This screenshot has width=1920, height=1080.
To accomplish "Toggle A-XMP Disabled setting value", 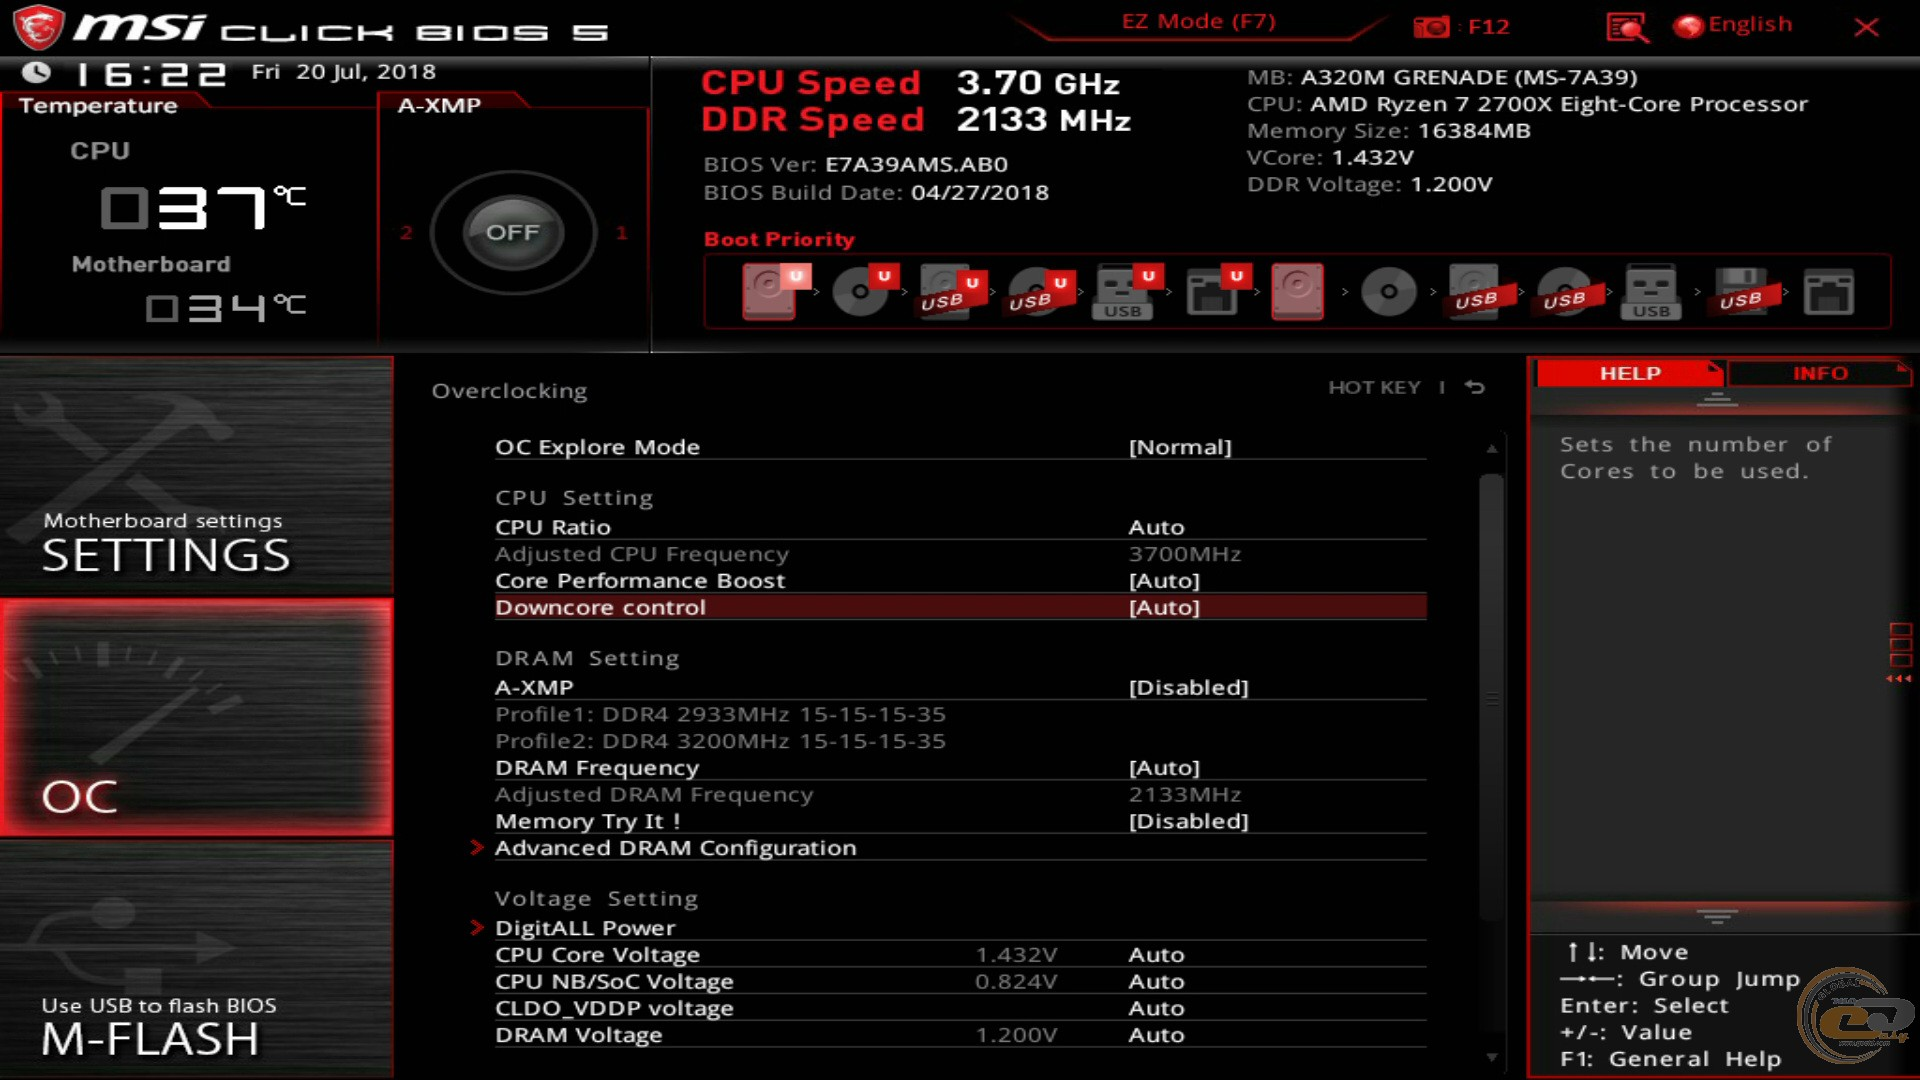I will [x=1188, y=688].
